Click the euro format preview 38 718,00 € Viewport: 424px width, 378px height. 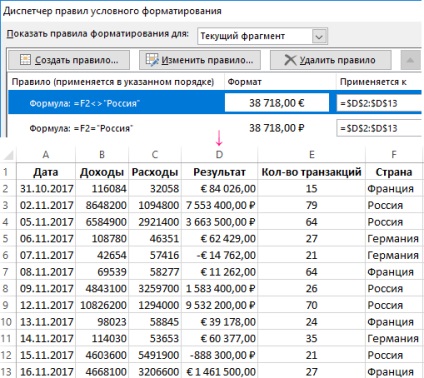(277, 103)
